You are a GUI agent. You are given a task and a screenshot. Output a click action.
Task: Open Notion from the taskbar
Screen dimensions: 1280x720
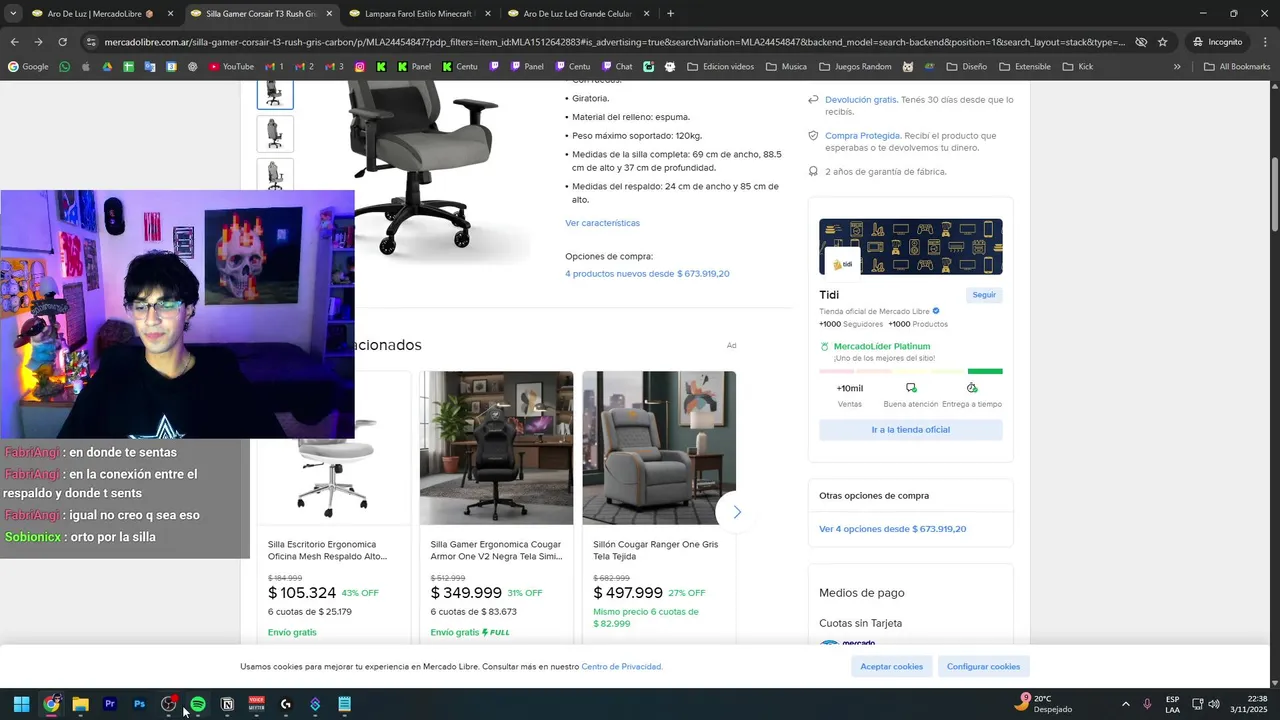click(x=227, y=704)
